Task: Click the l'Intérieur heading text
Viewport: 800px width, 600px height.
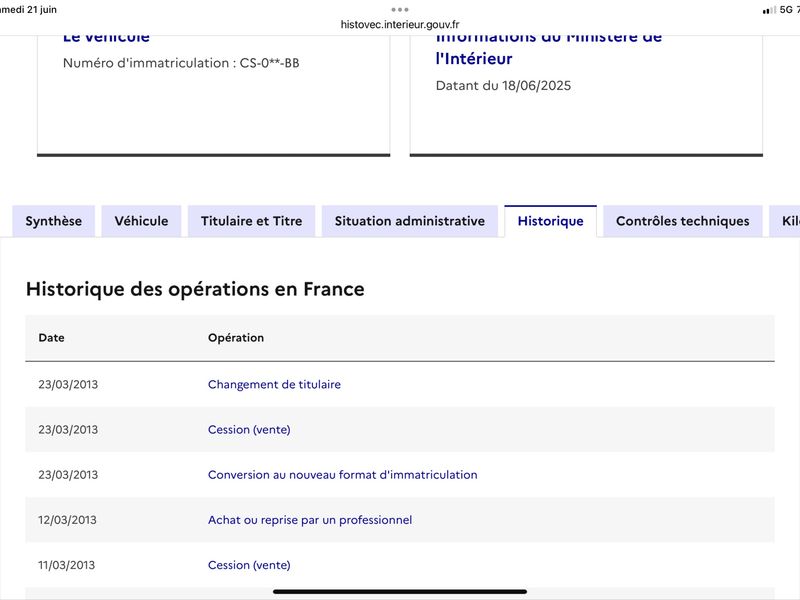Action: pyautogui.click(x=473, y=59)
